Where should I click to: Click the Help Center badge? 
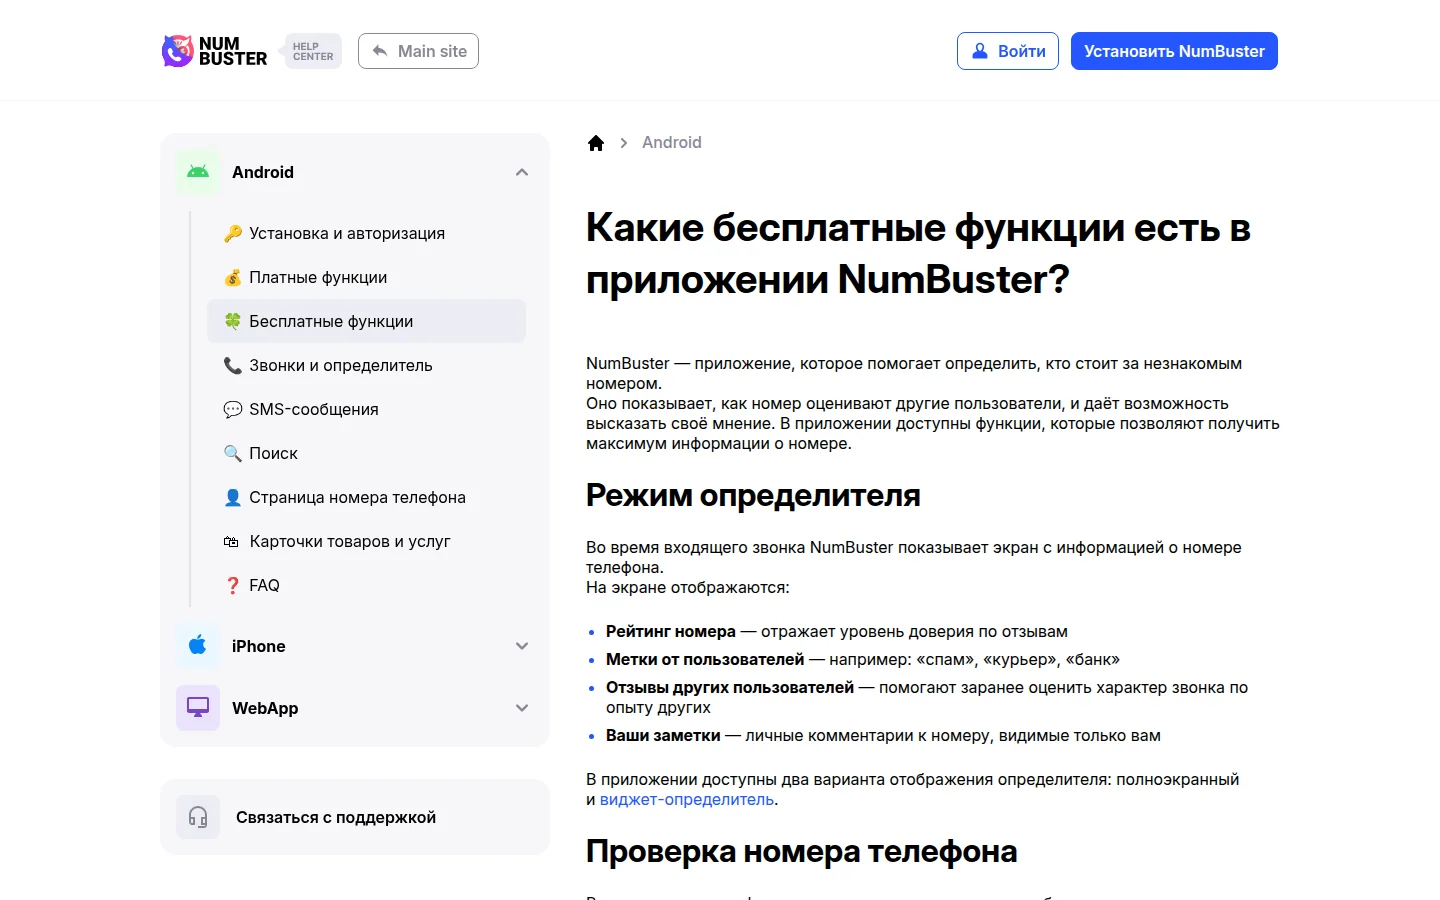click(x=312, y=51)
